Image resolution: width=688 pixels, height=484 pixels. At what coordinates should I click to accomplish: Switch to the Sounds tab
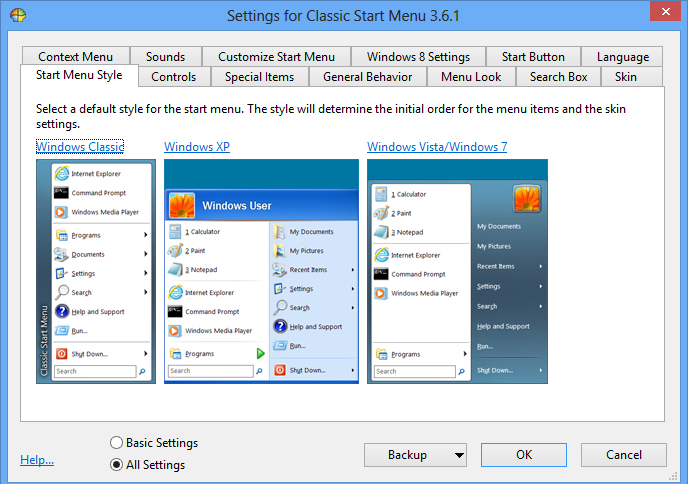(x=165, y=57)
